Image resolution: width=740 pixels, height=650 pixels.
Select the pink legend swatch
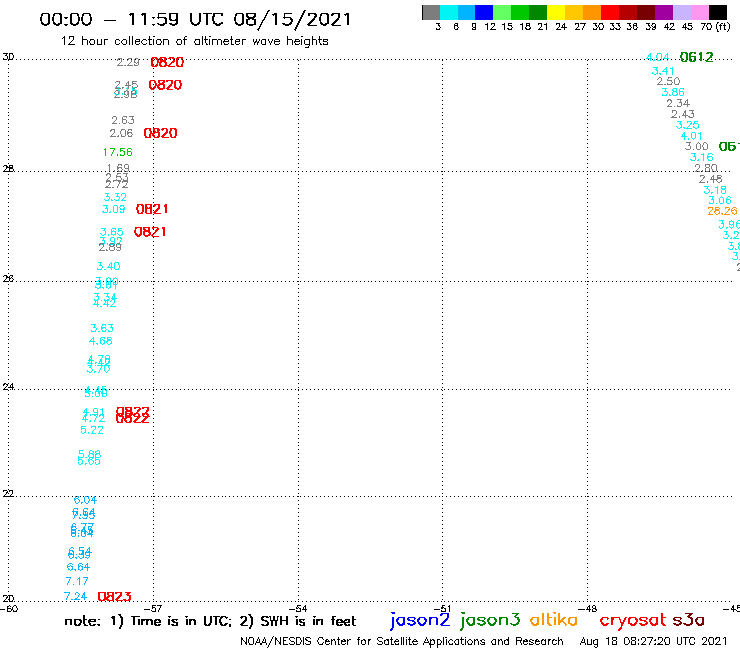(699, 12)
